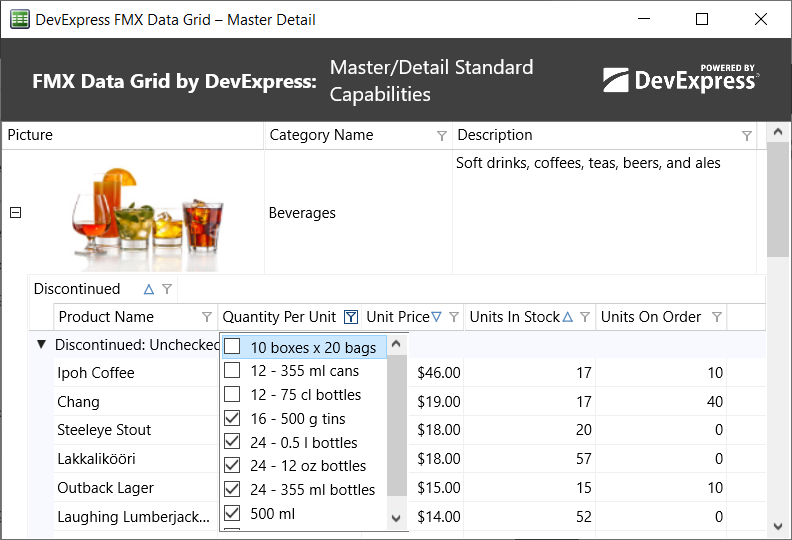792x540 pixels.
Task: Select the Soft drinks description cell
Action: pos(604,213)
